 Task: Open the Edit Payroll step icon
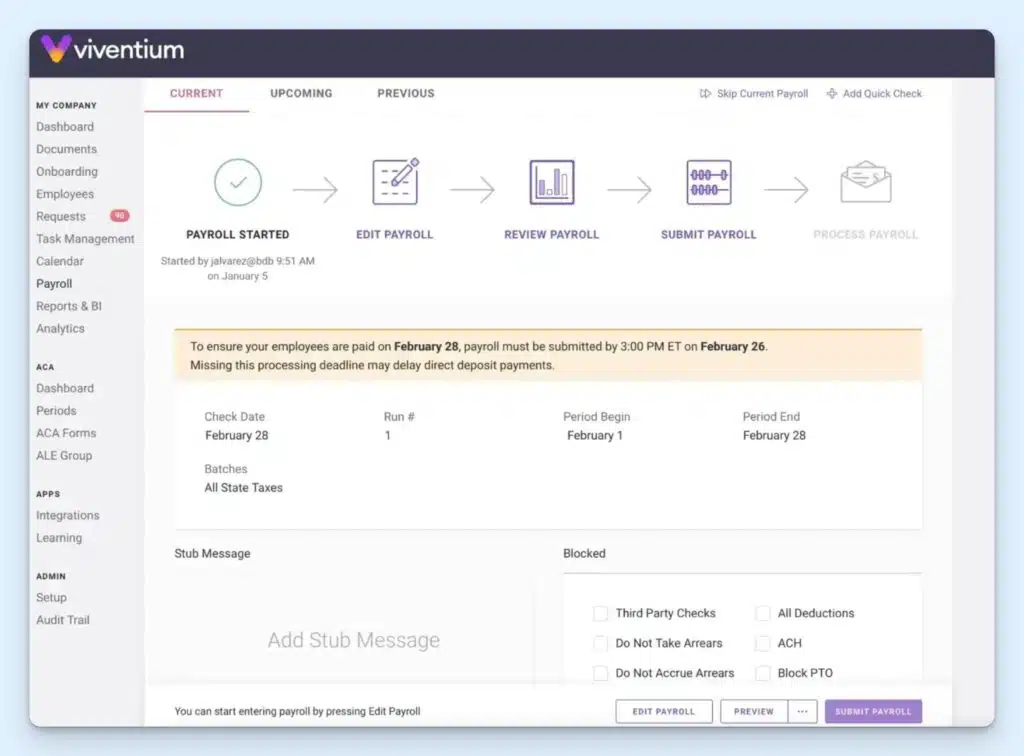[x=395, y=181]
